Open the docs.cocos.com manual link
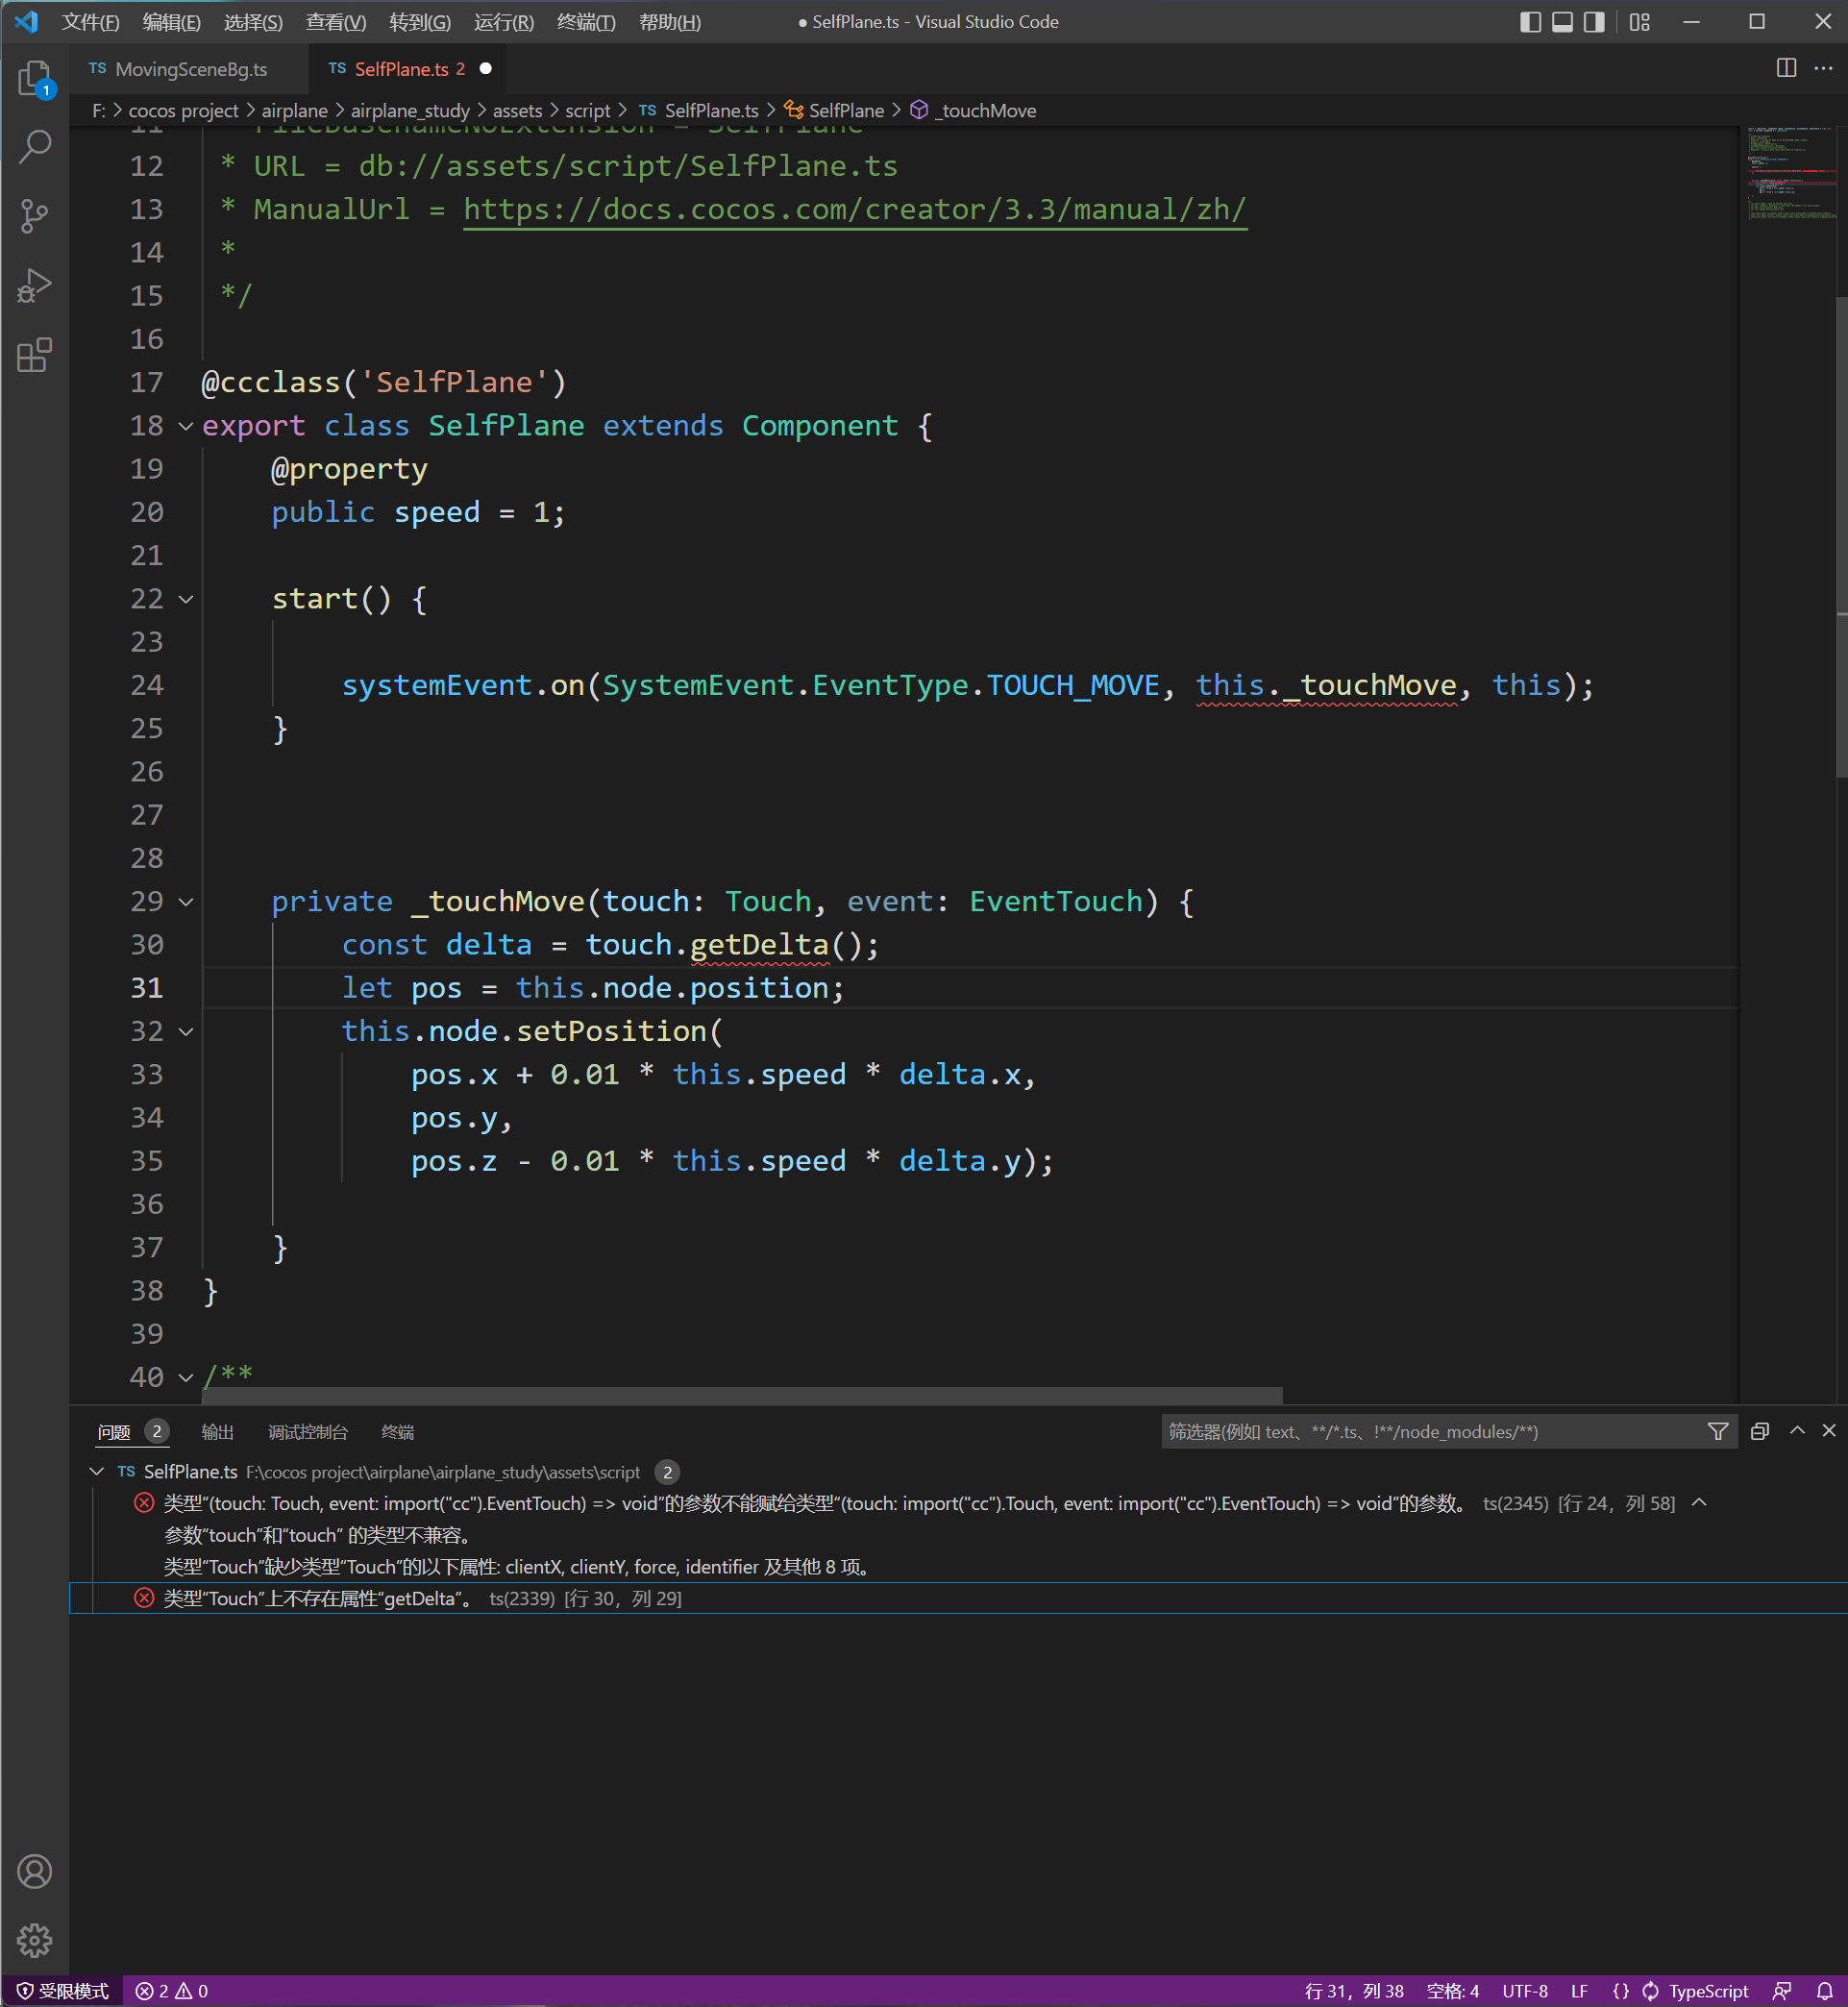Image resolution: width=1848 pixels, height=2007 pixels. click(x=854, y=209)
